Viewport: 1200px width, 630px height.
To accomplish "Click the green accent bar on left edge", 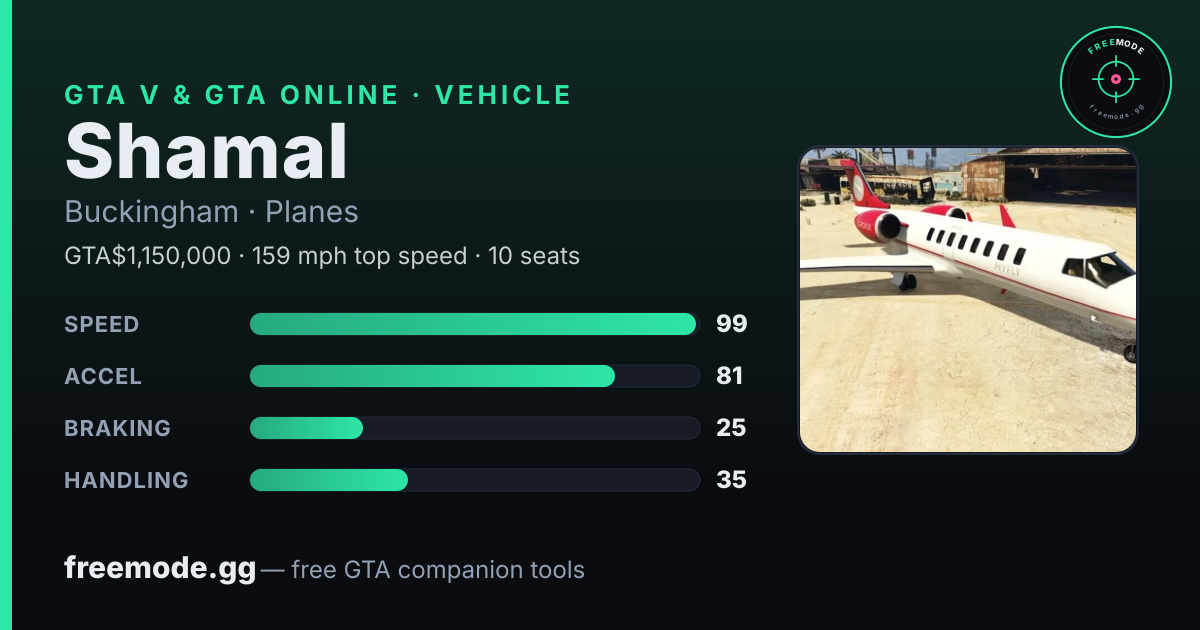I will tap(6, 315).
